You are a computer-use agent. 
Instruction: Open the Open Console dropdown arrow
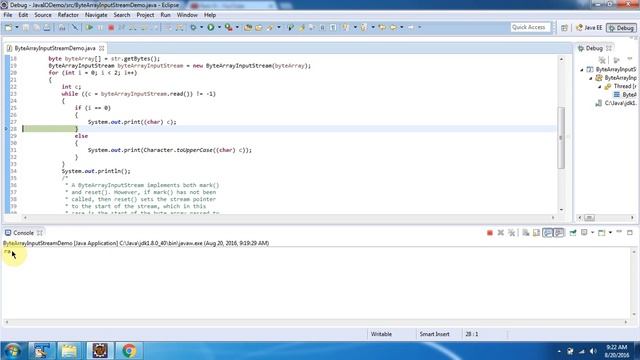pos(610,233)
